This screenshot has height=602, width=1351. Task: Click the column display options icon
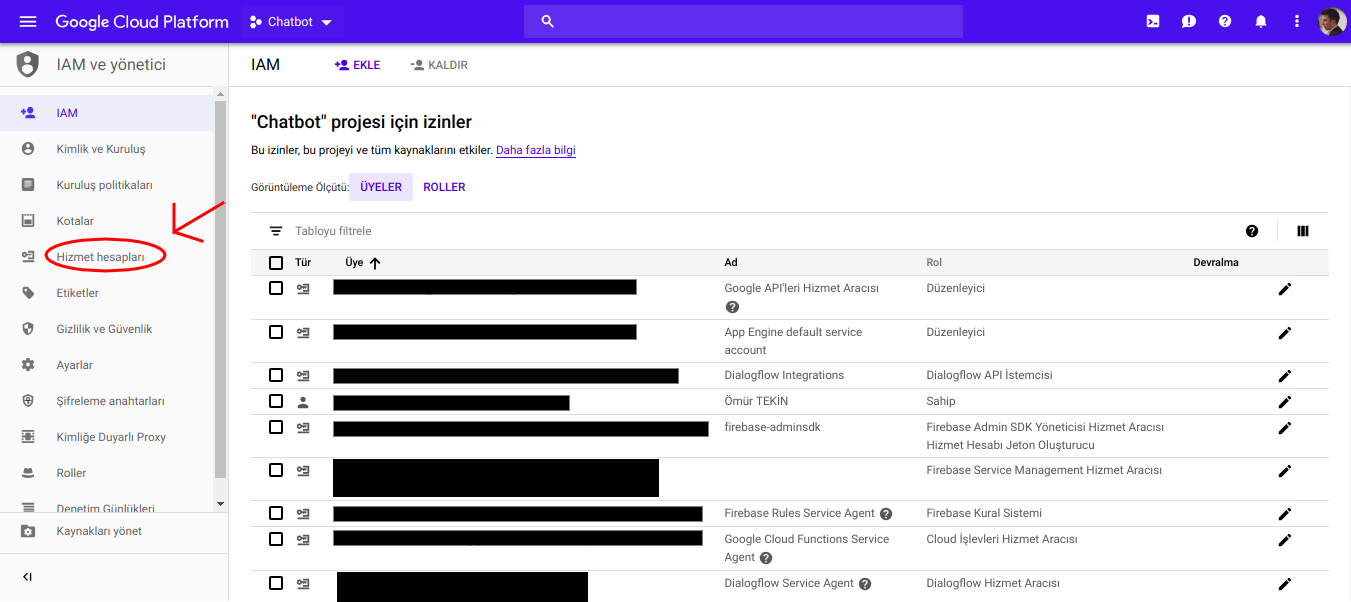[x=1302, y=231]
